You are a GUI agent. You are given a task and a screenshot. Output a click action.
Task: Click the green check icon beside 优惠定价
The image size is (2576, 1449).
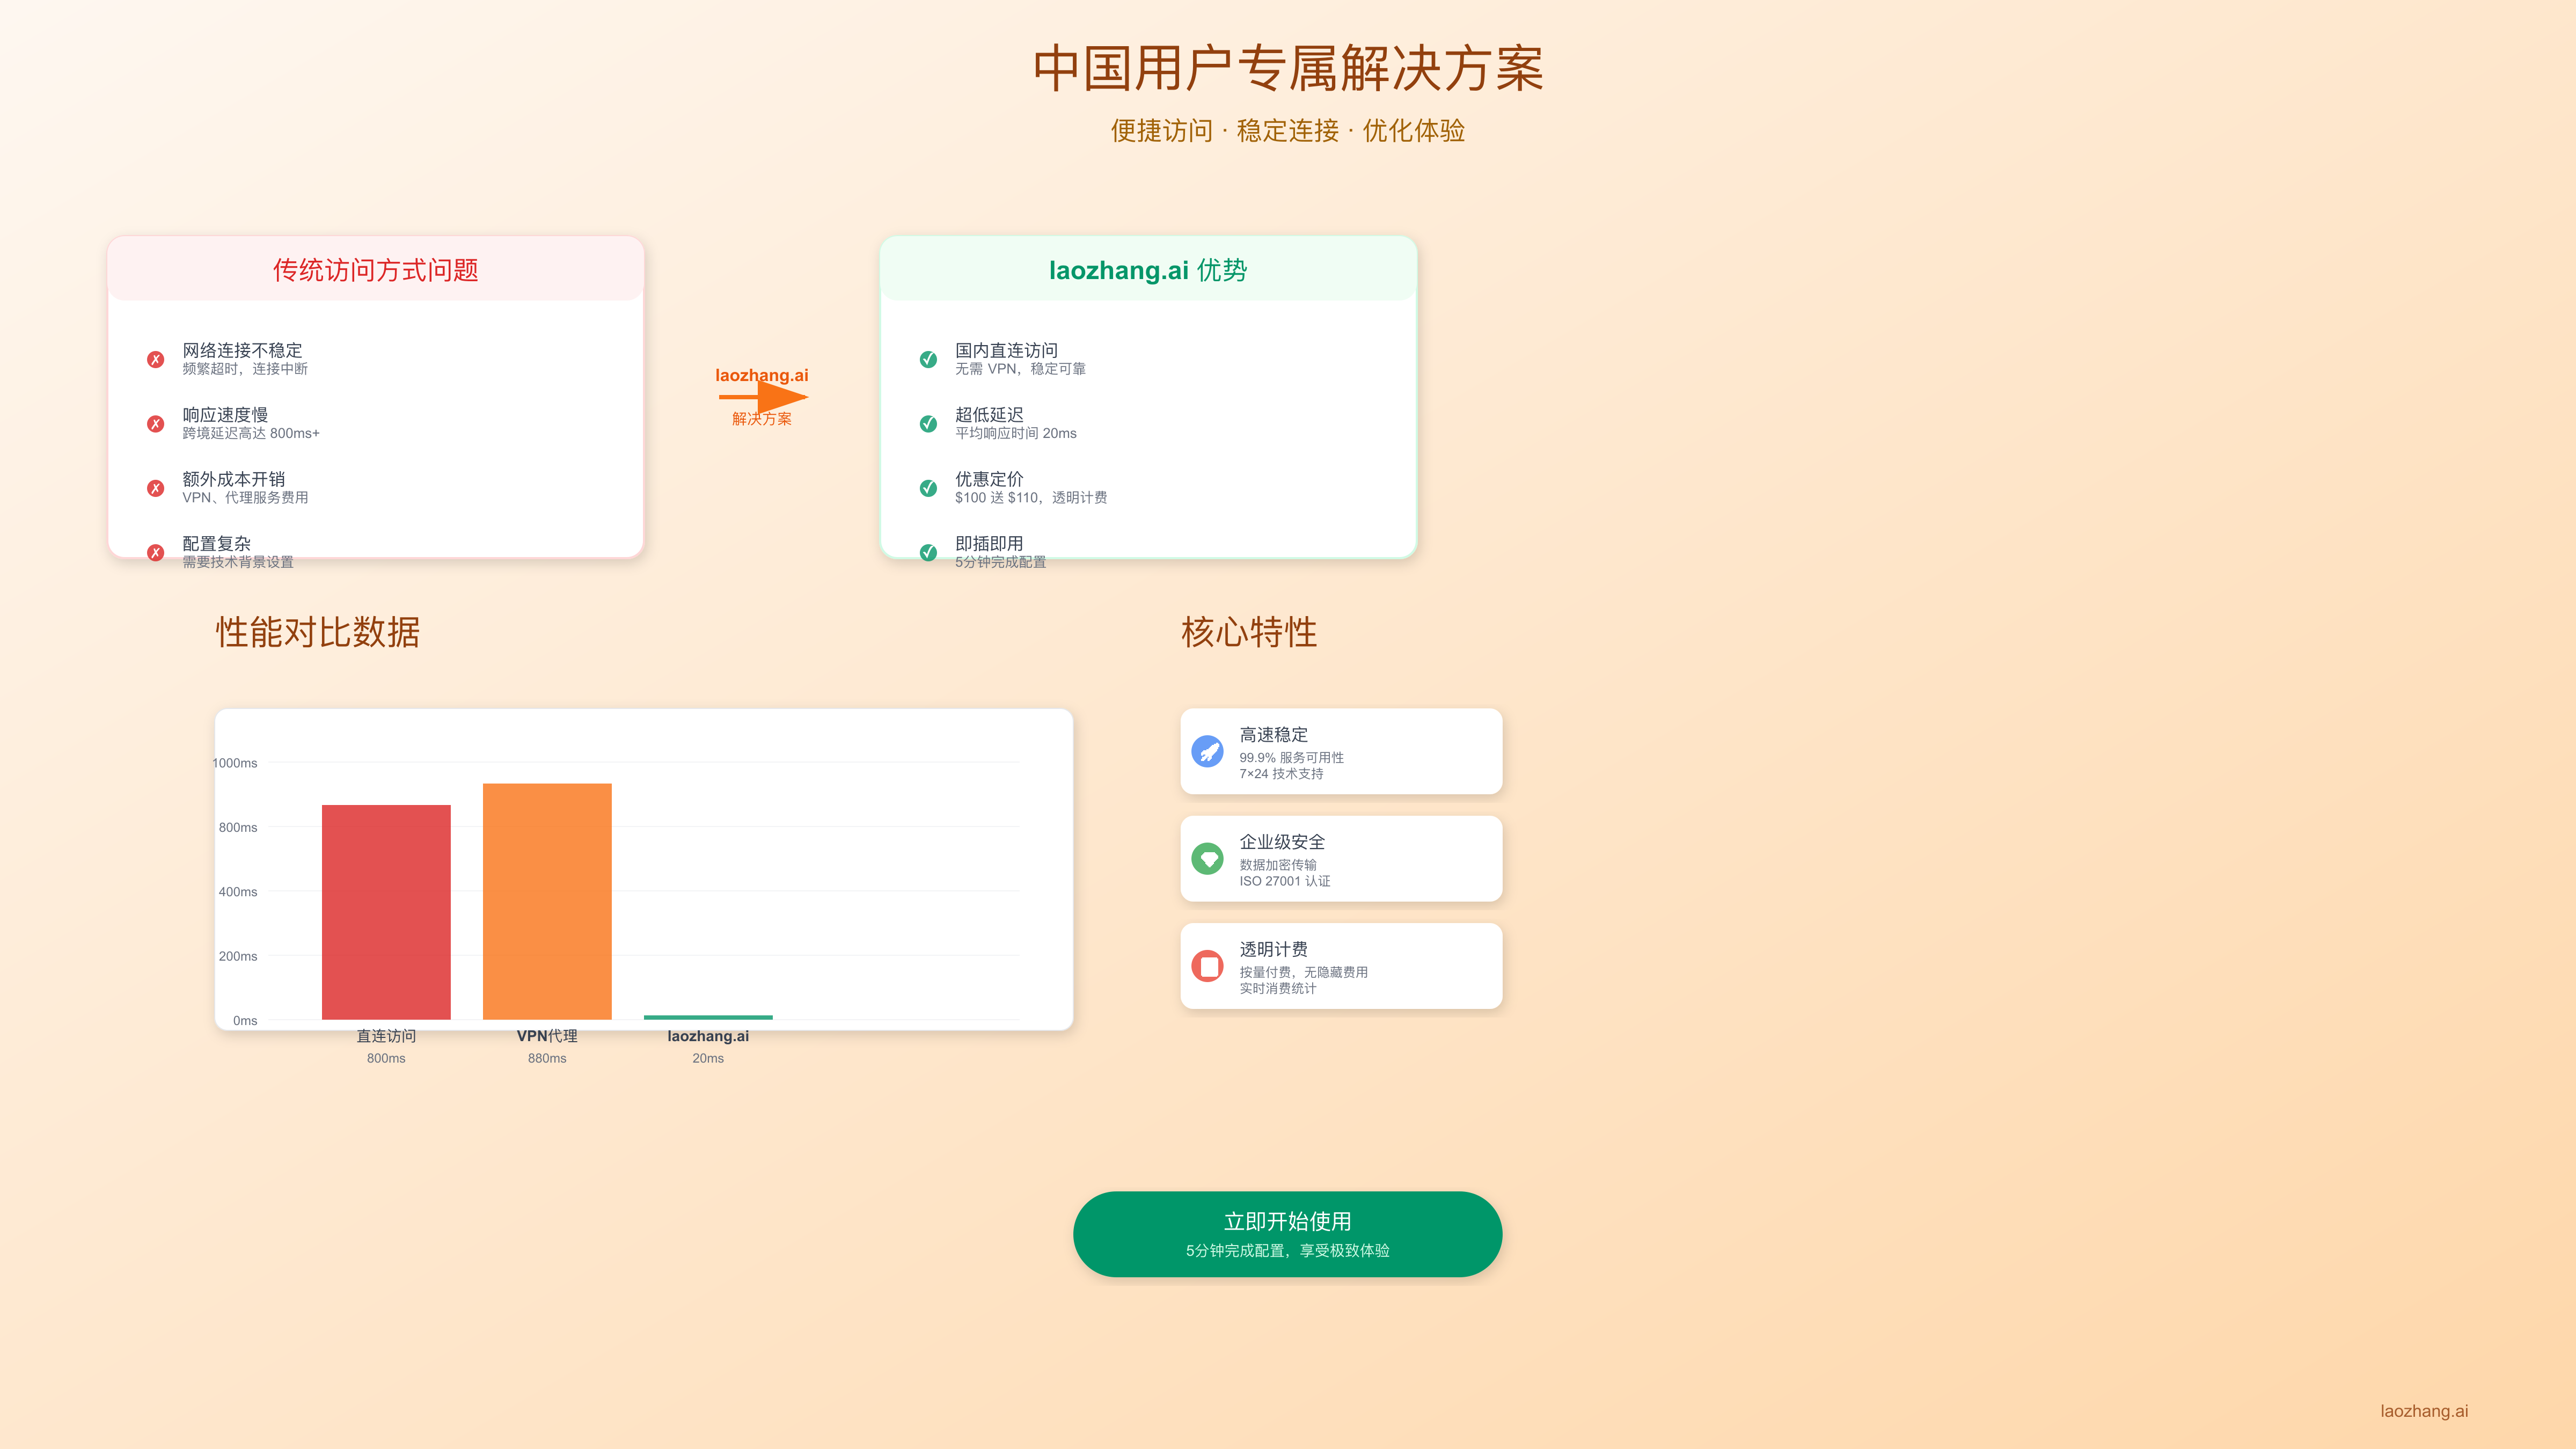(928, 488)
